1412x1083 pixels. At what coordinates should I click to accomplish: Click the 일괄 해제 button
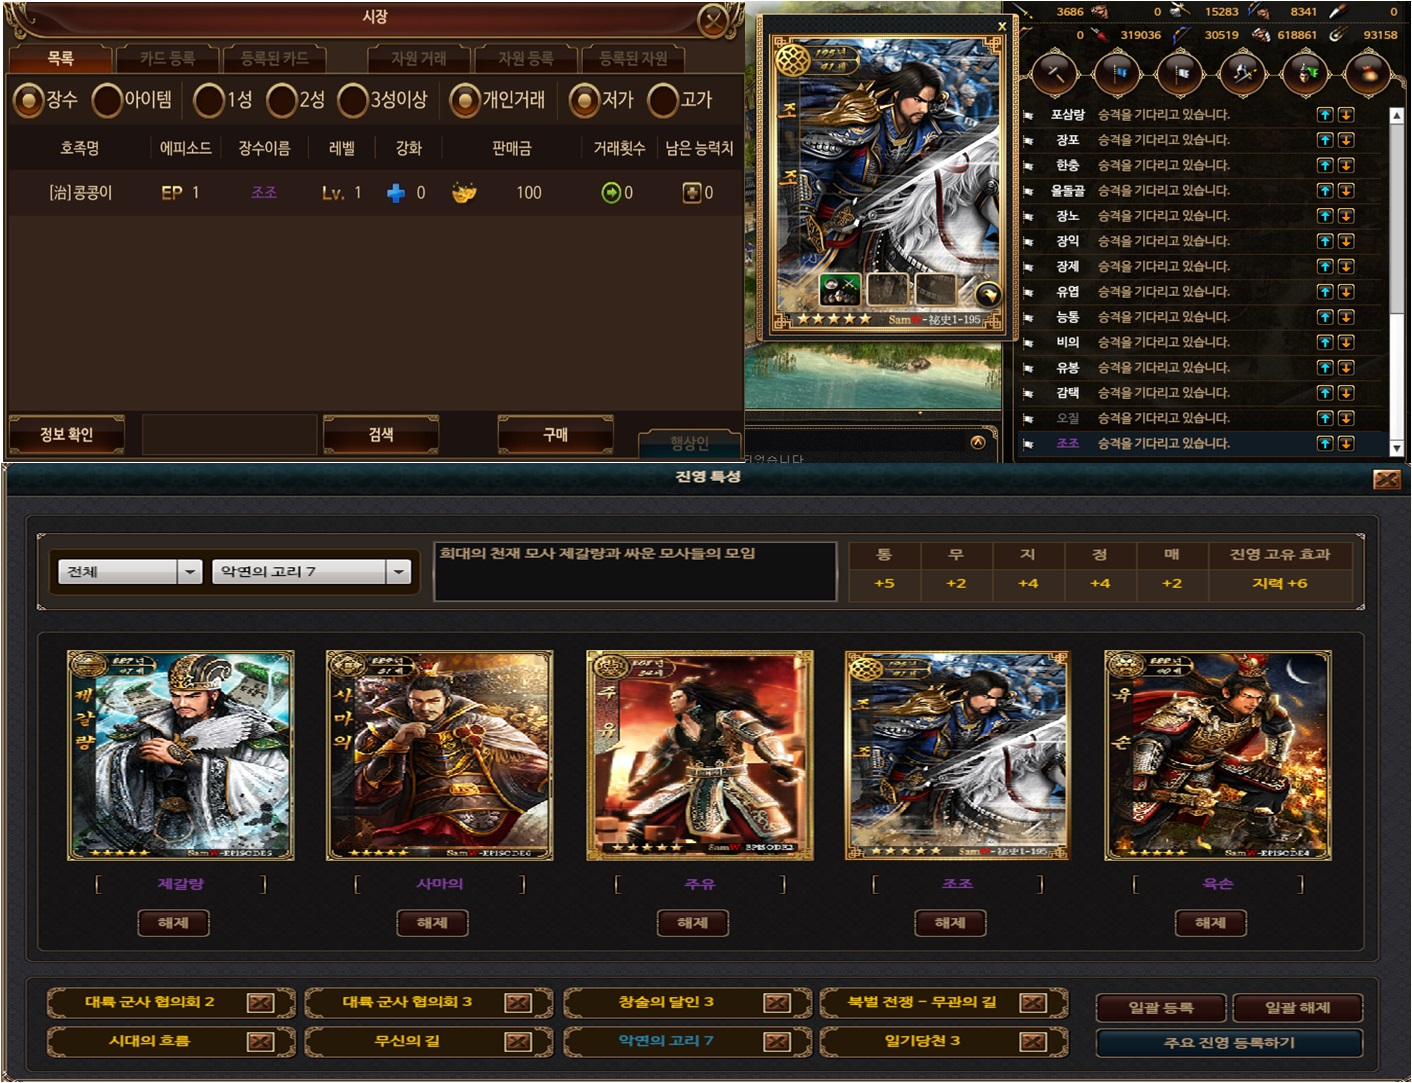pos(1297,1007)
